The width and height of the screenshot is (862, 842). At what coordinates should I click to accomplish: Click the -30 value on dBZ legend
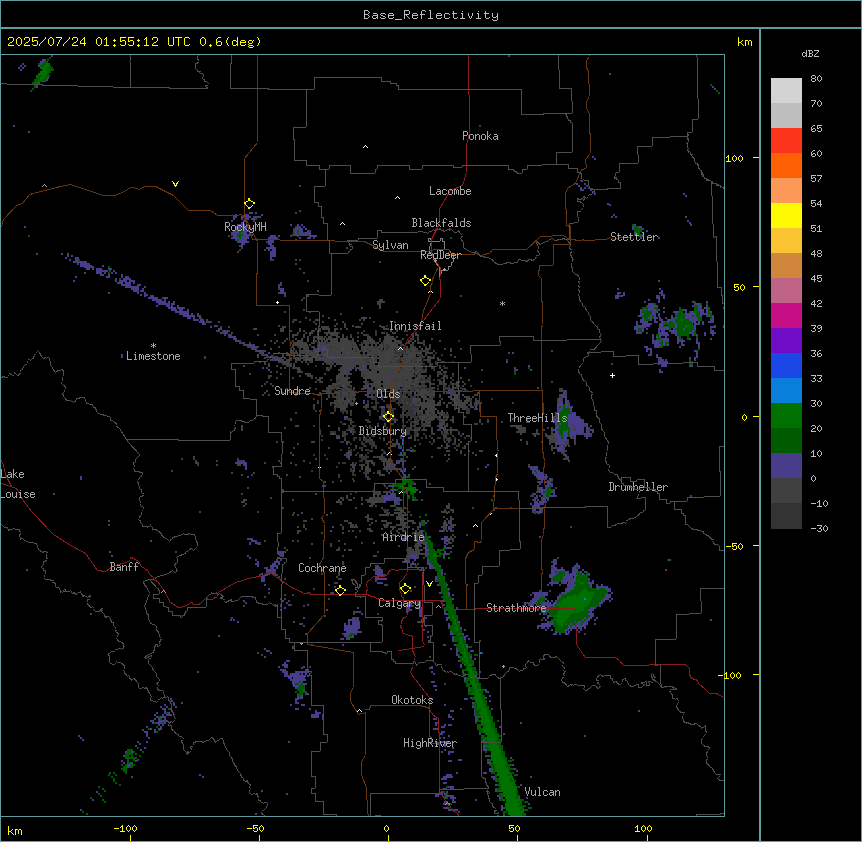pyautogui.click(x=819, y=529)
